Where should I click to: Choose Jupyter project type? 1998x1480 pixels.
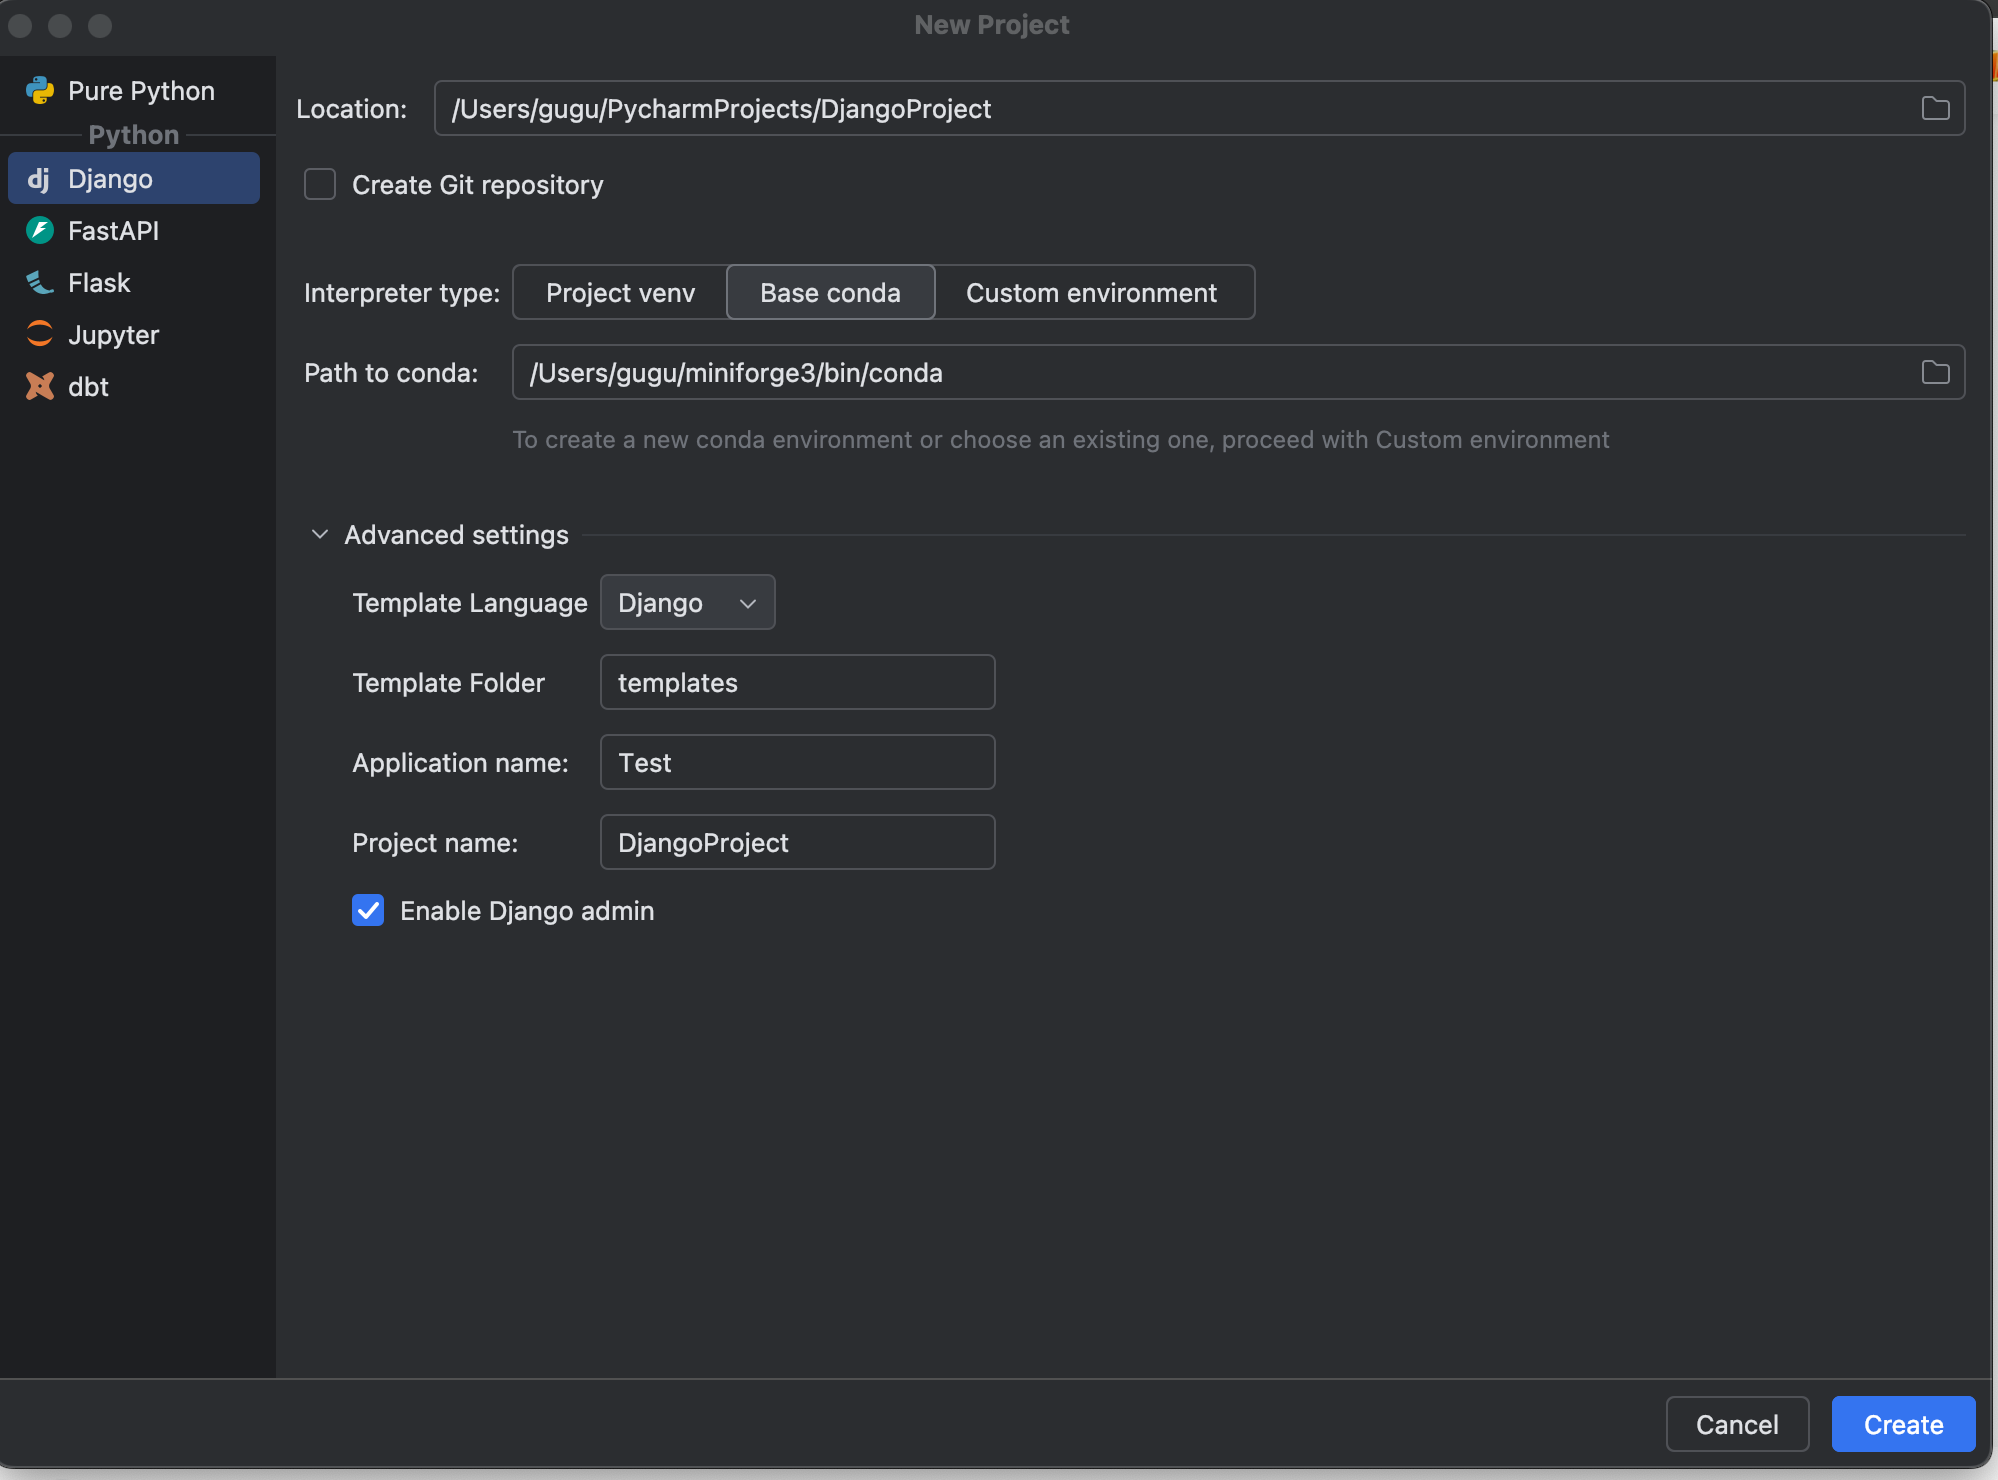(134, 335)
